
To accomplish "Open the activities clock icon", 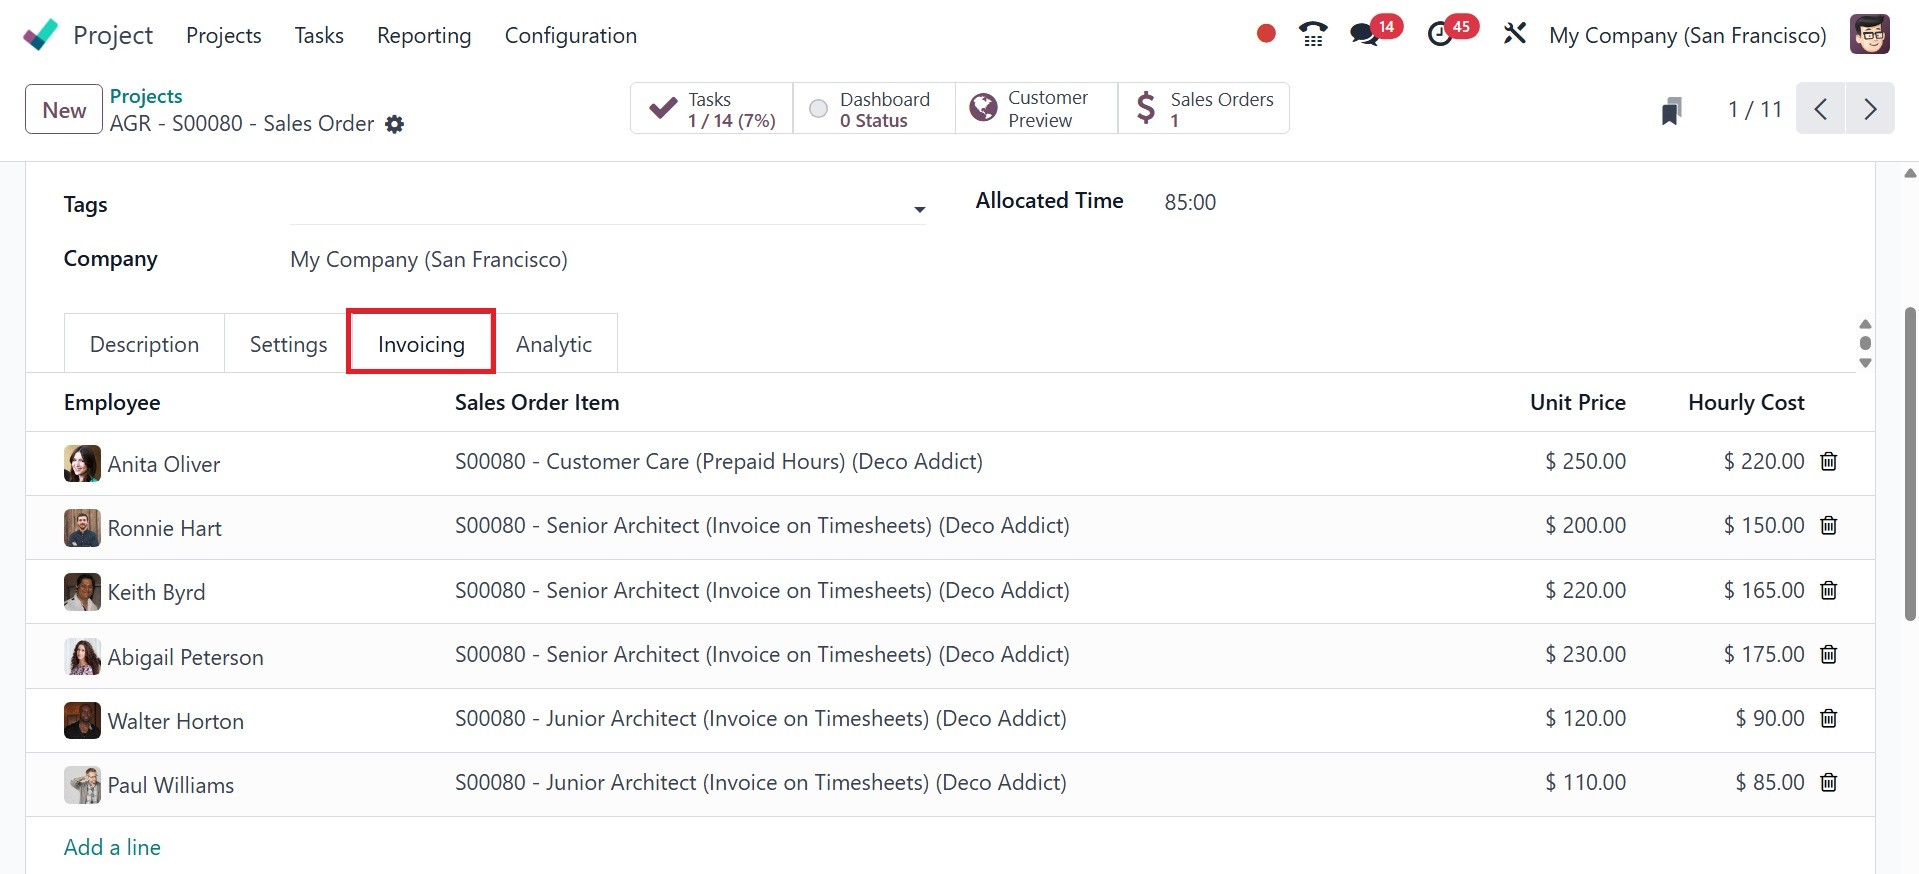I will pos(1440,35).
